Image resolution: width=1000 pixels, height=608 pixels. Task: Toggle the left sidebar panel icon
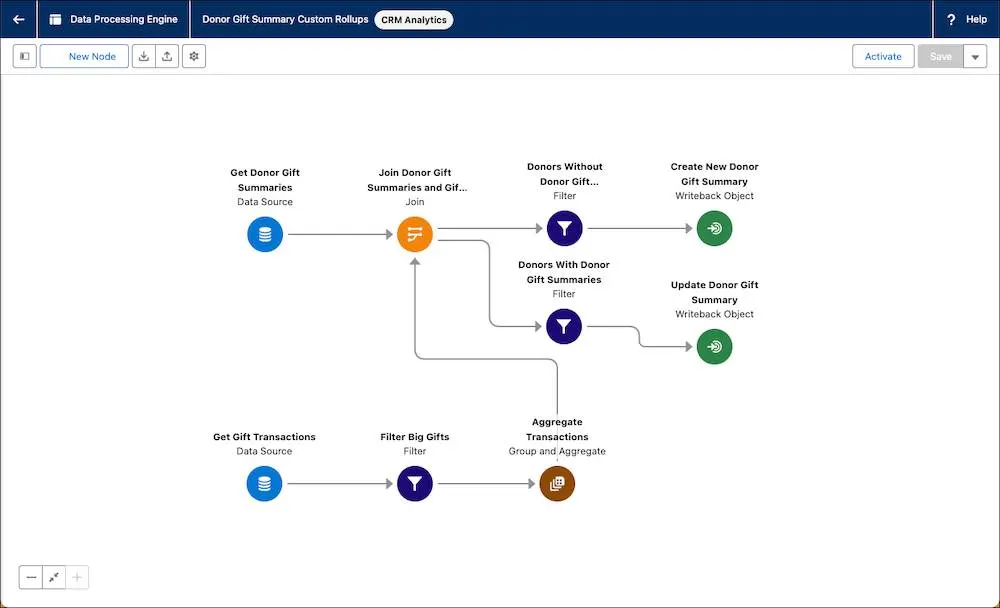[25, 56]
